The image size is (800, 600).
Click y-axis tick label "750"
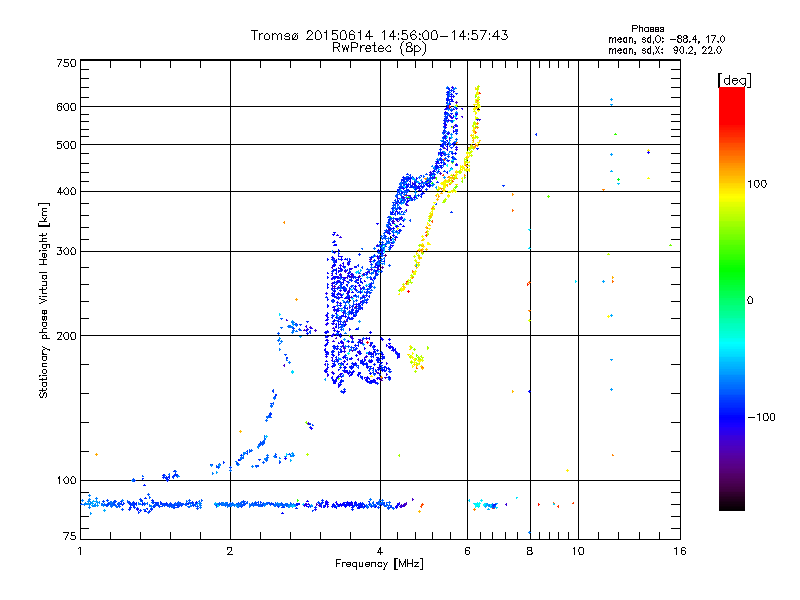[66, 63]
